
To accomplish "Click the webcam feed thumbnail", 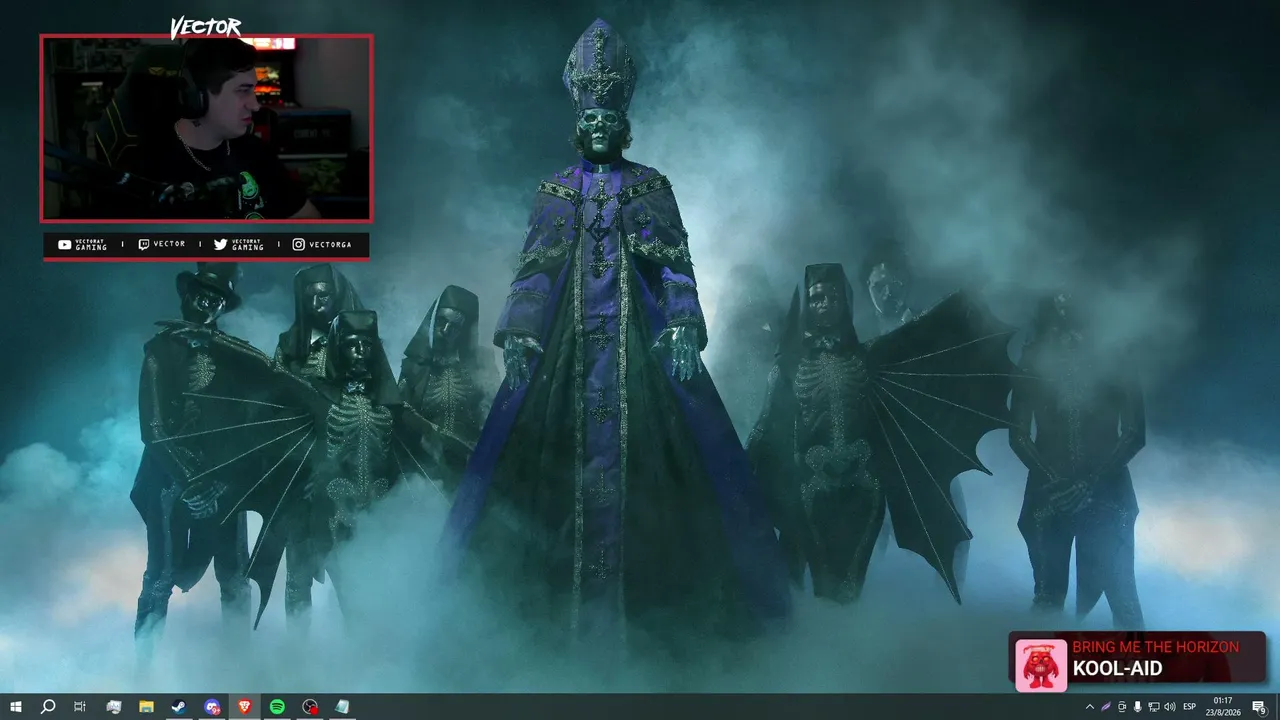I will pyautogui.click(x=206, y=128).
